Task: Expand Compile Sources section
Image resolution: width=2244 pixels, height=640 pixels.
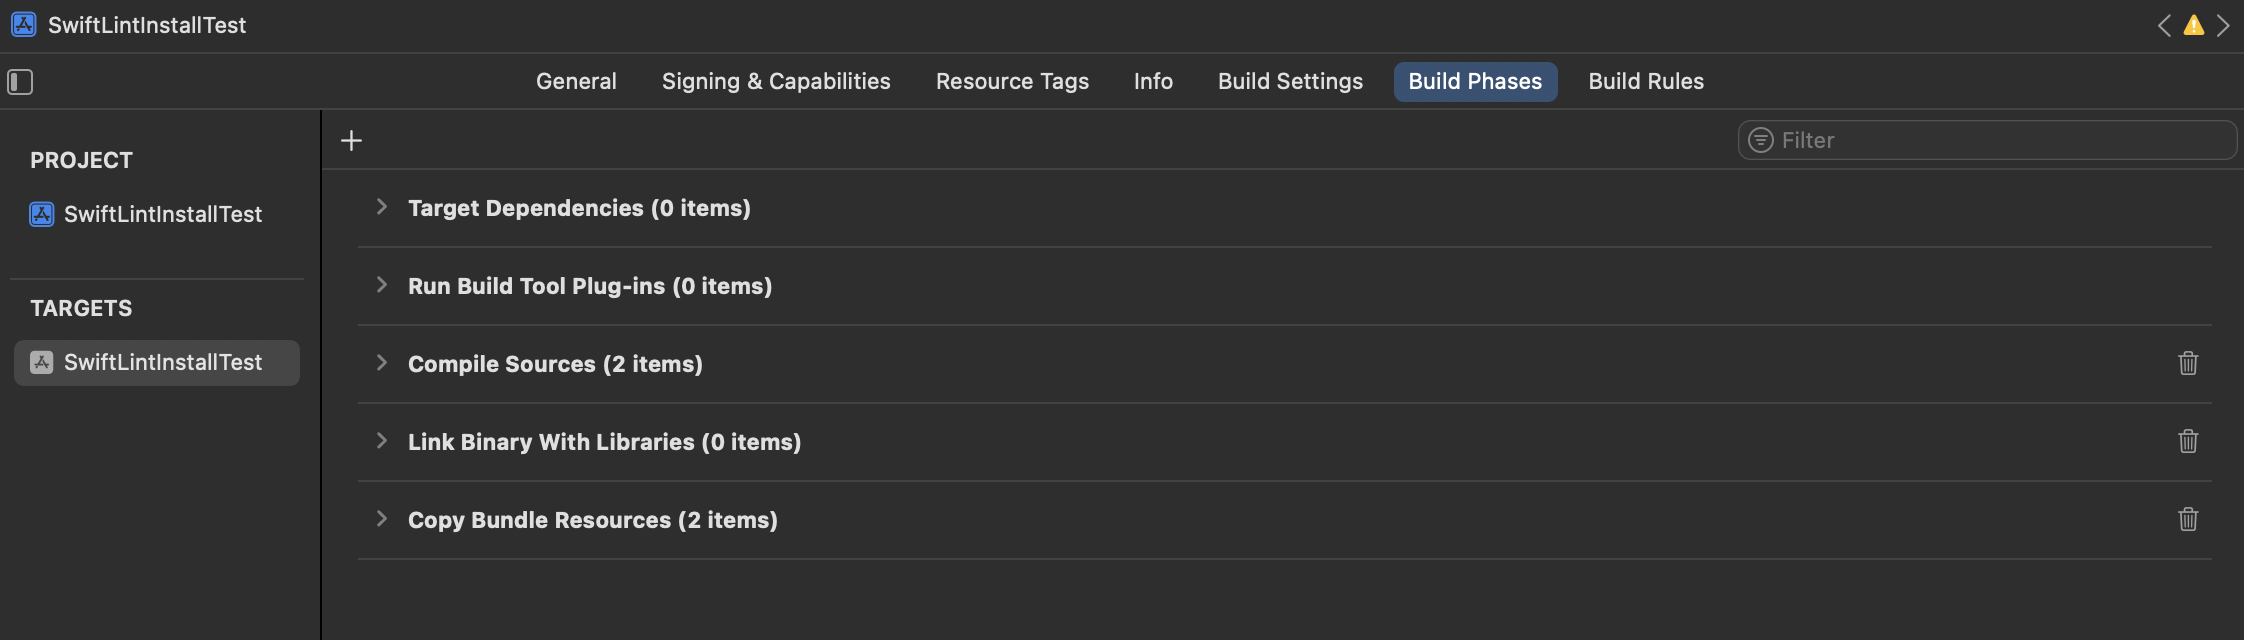Action: [381, 363]
